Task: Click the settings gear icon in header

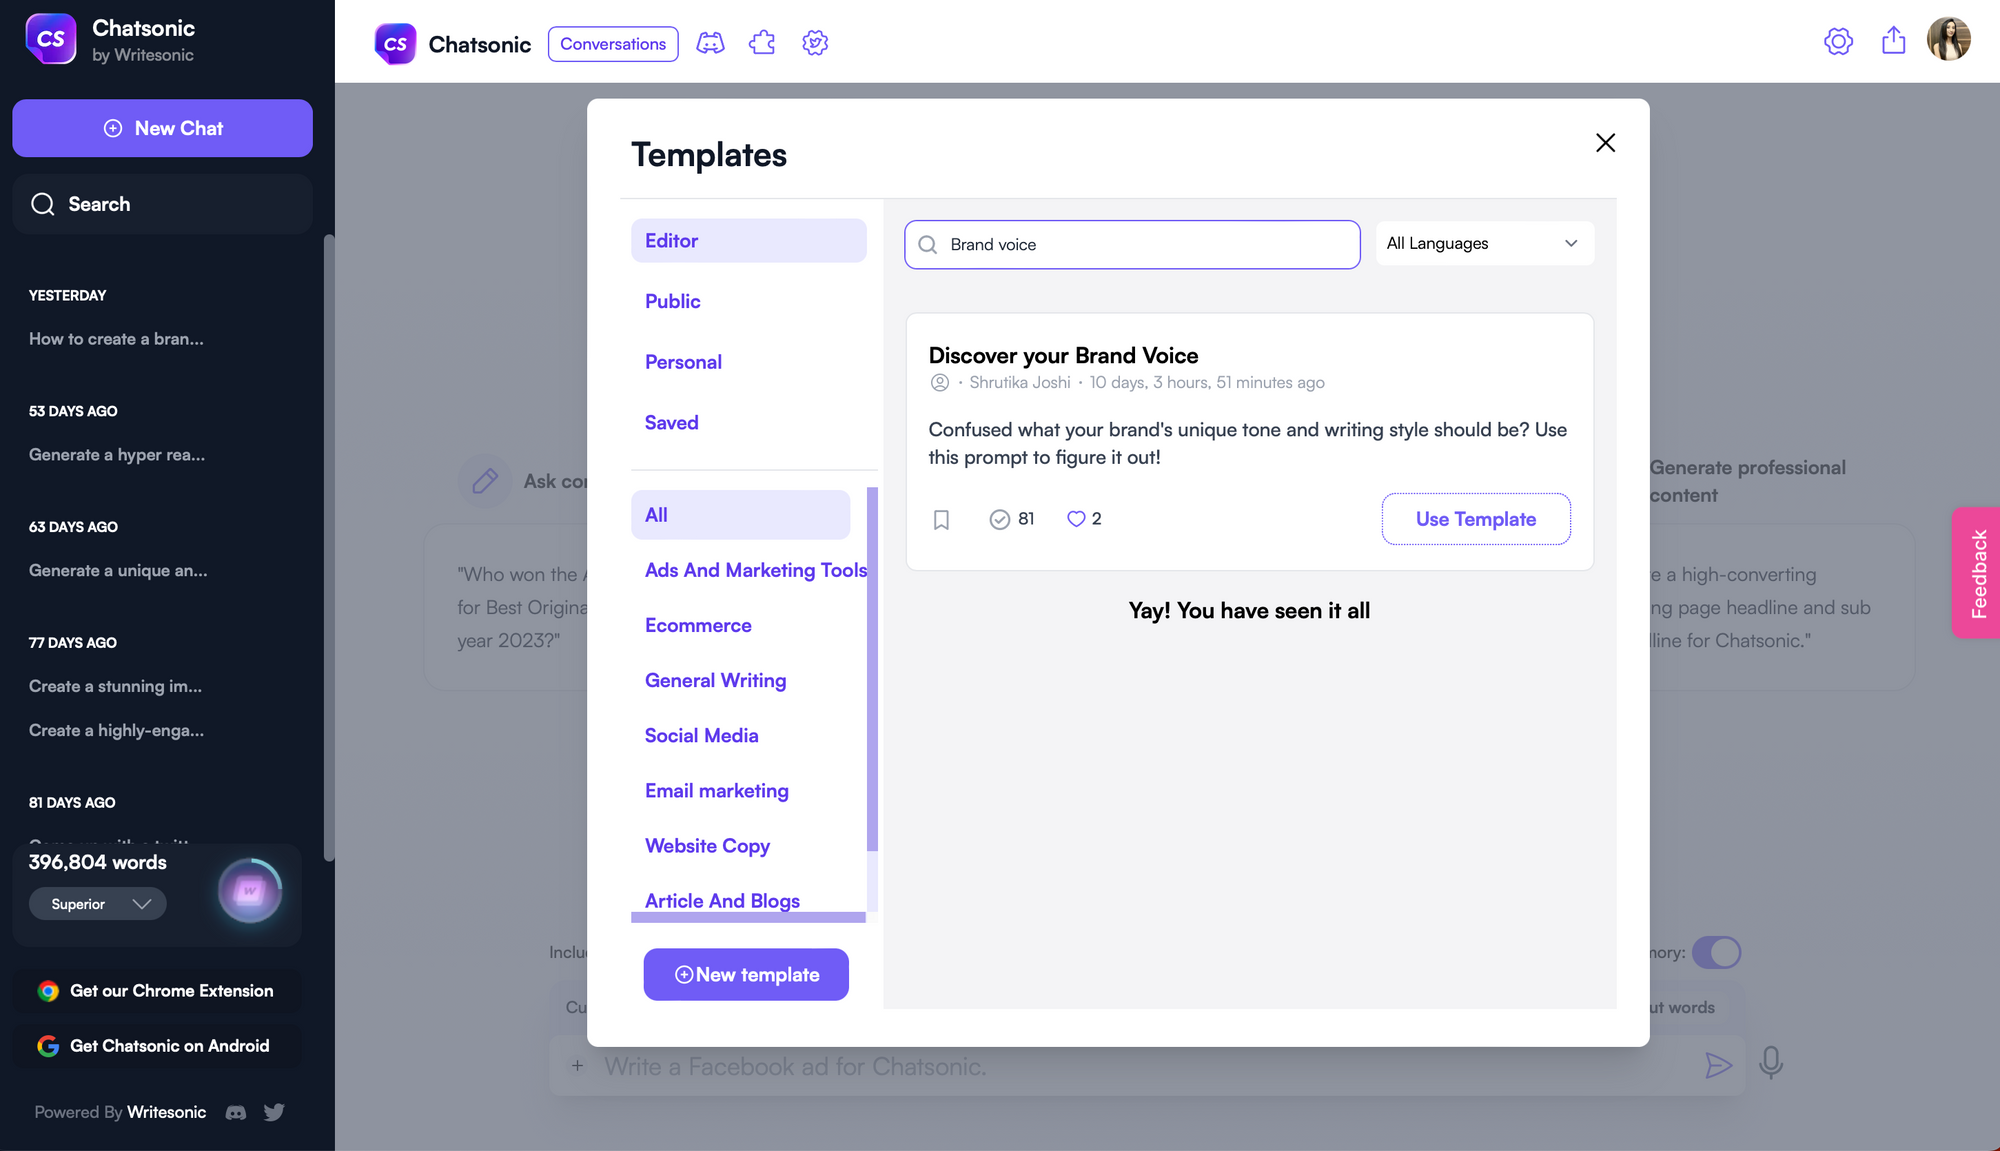Action: coord(1838,41)
